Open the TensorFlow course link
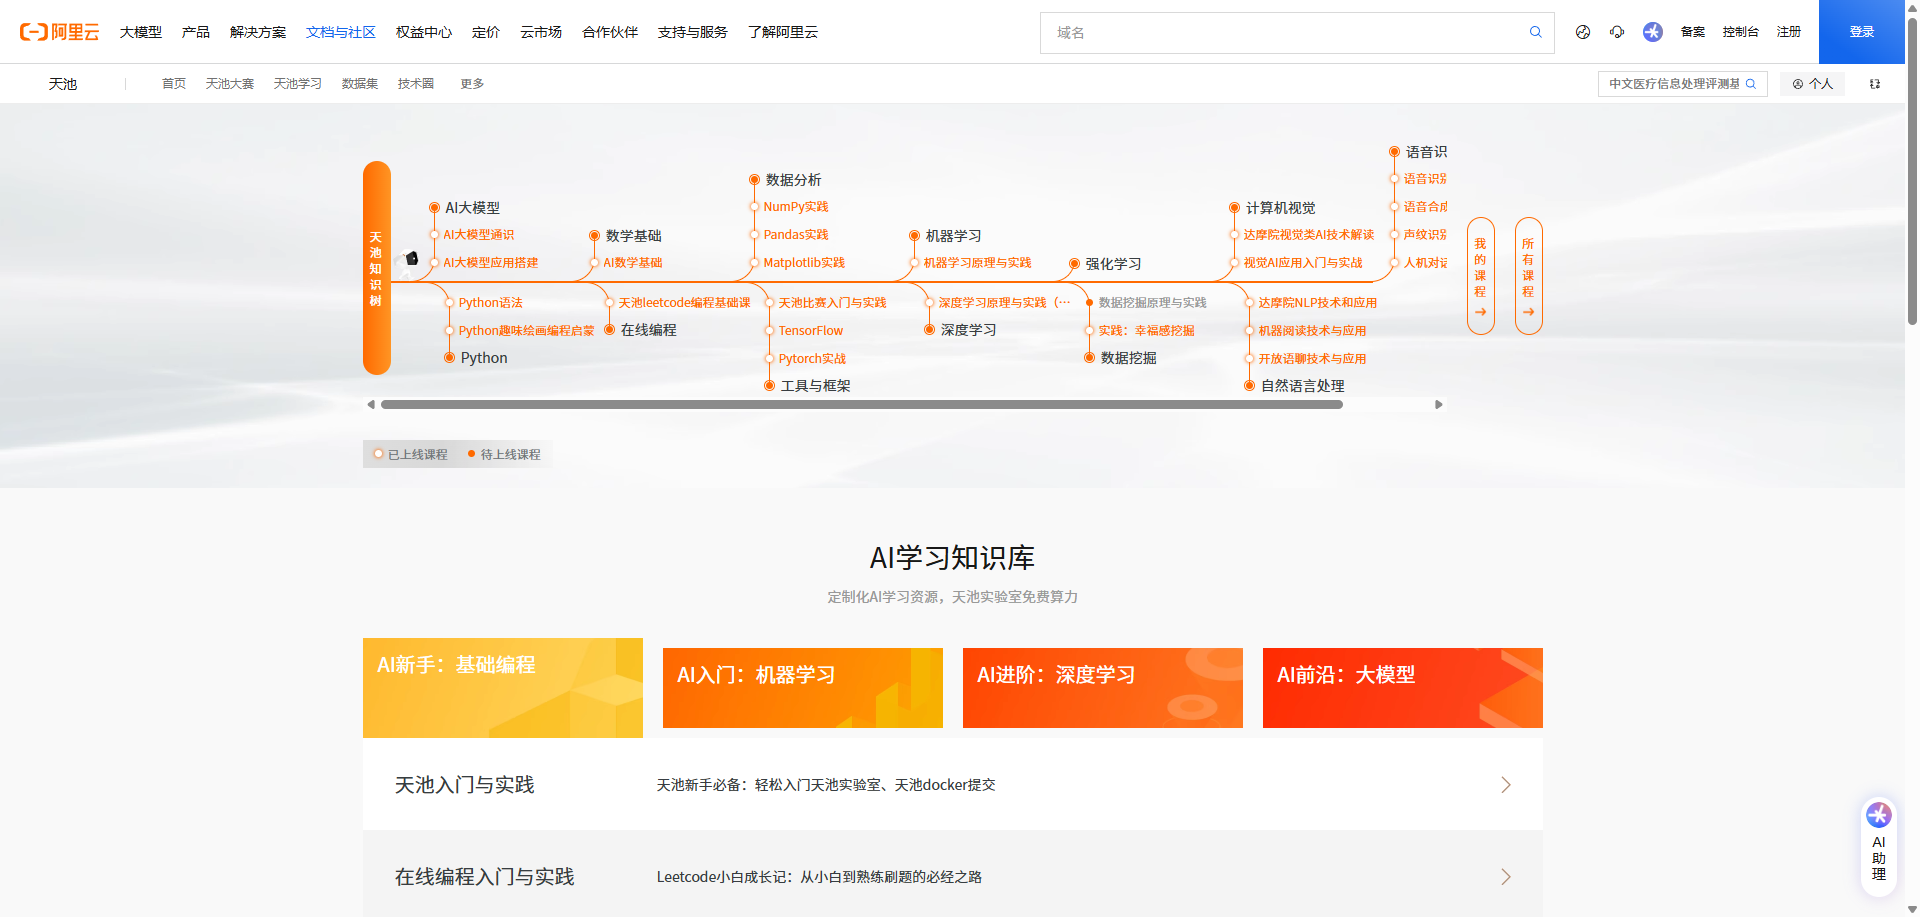Image resolution: width=1920 pixels, height=917 pixels. (811, 331)
